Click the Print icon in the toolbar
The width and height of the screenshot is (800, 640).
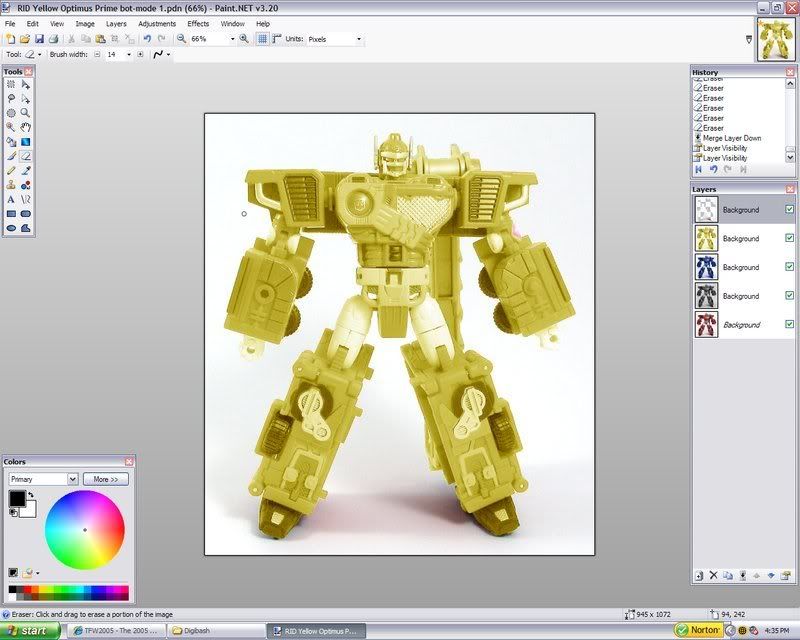(x=54, y=39)
